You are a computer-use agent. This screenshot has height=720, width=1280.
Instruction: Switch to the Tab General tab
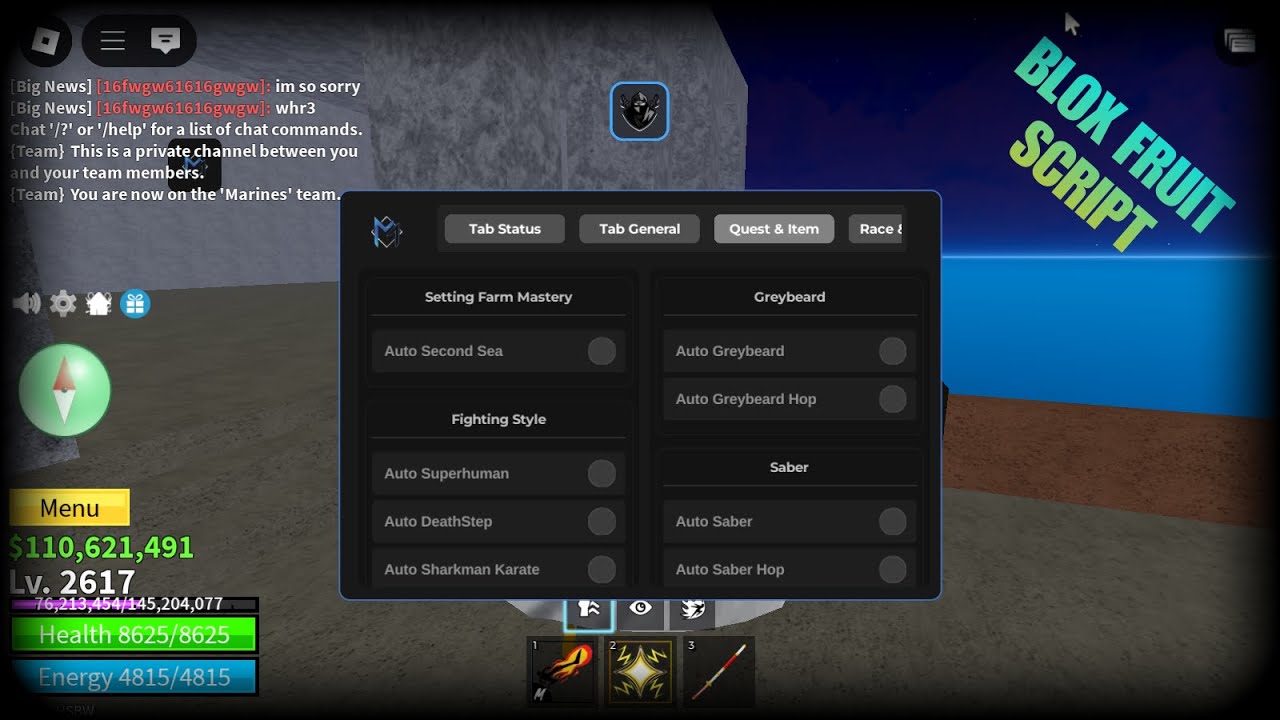point(639,229)
